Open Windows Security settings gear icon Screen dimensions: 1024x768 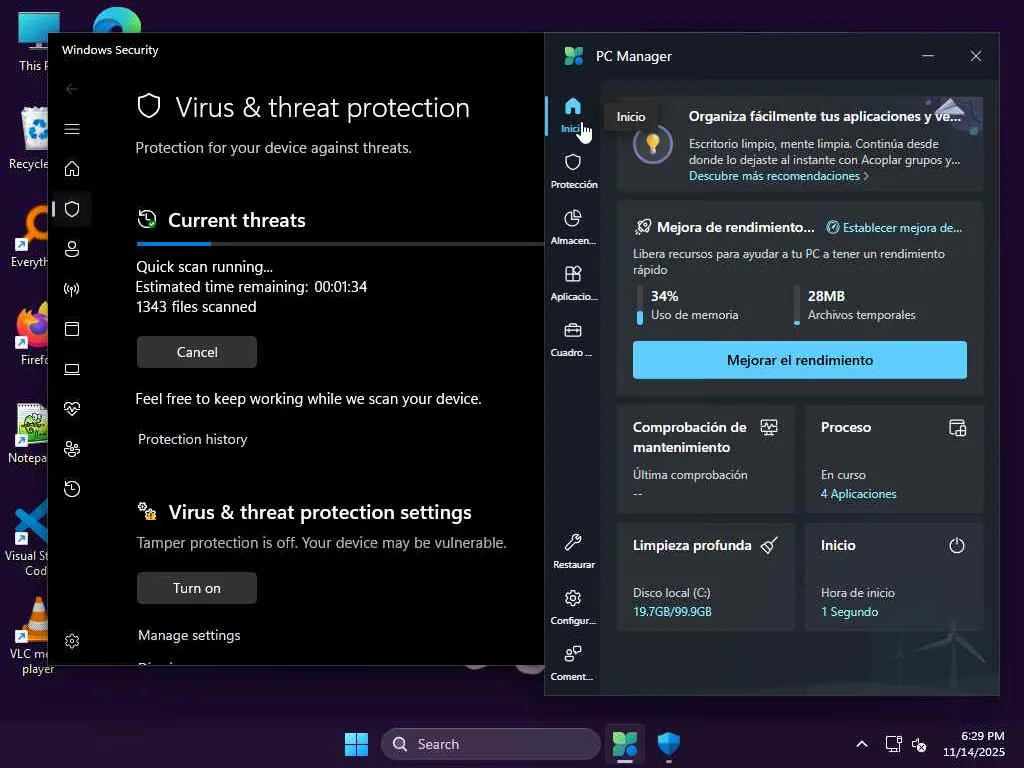[72, 641]
